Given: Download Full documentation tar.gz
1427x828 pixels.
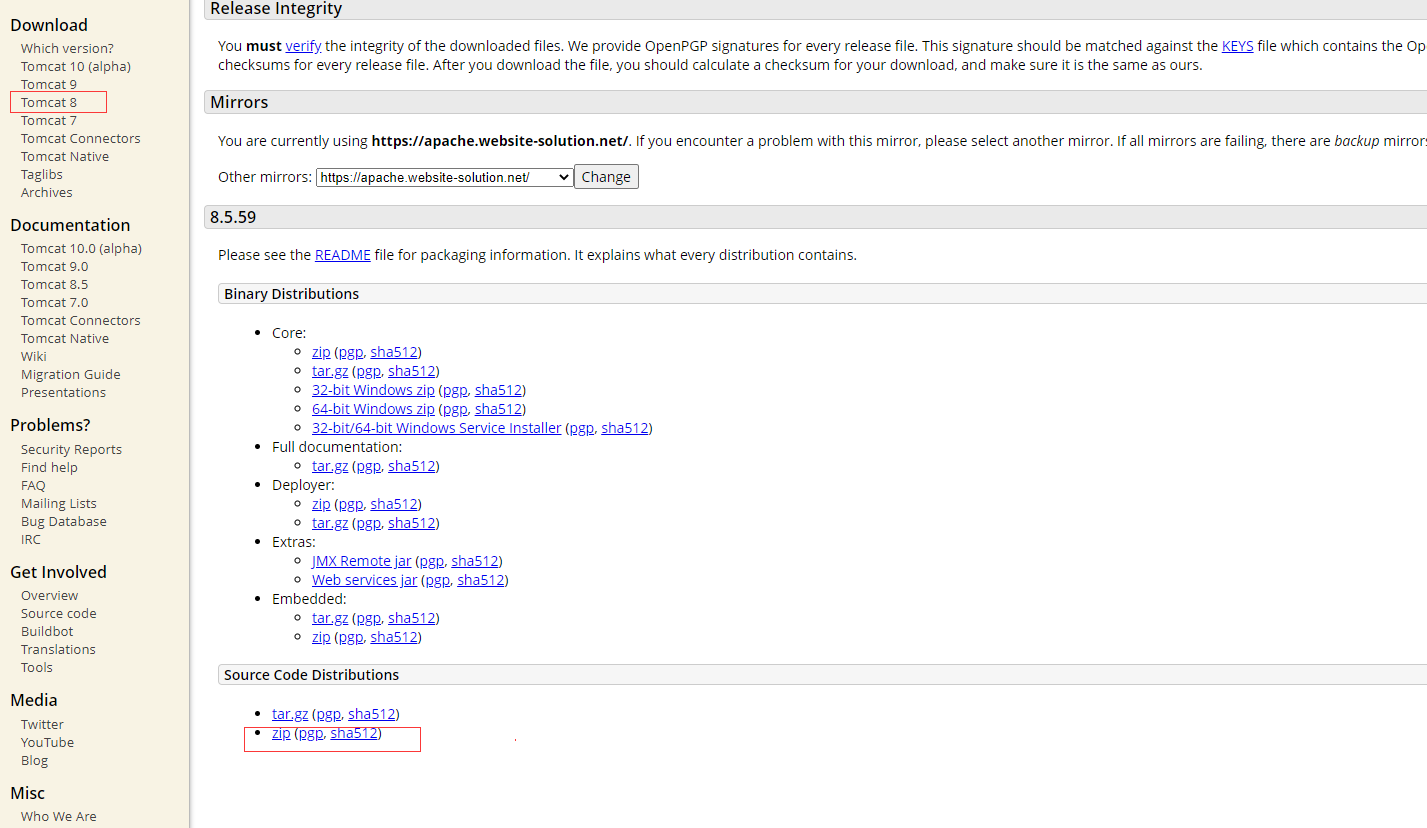Looking at the screenshot, I should [x=330, y=466].
